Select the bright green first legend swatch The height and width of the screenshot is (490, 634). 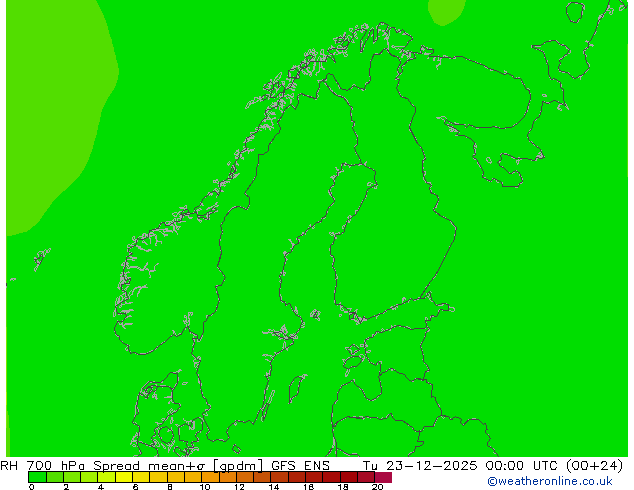click(x=37, y=477)
